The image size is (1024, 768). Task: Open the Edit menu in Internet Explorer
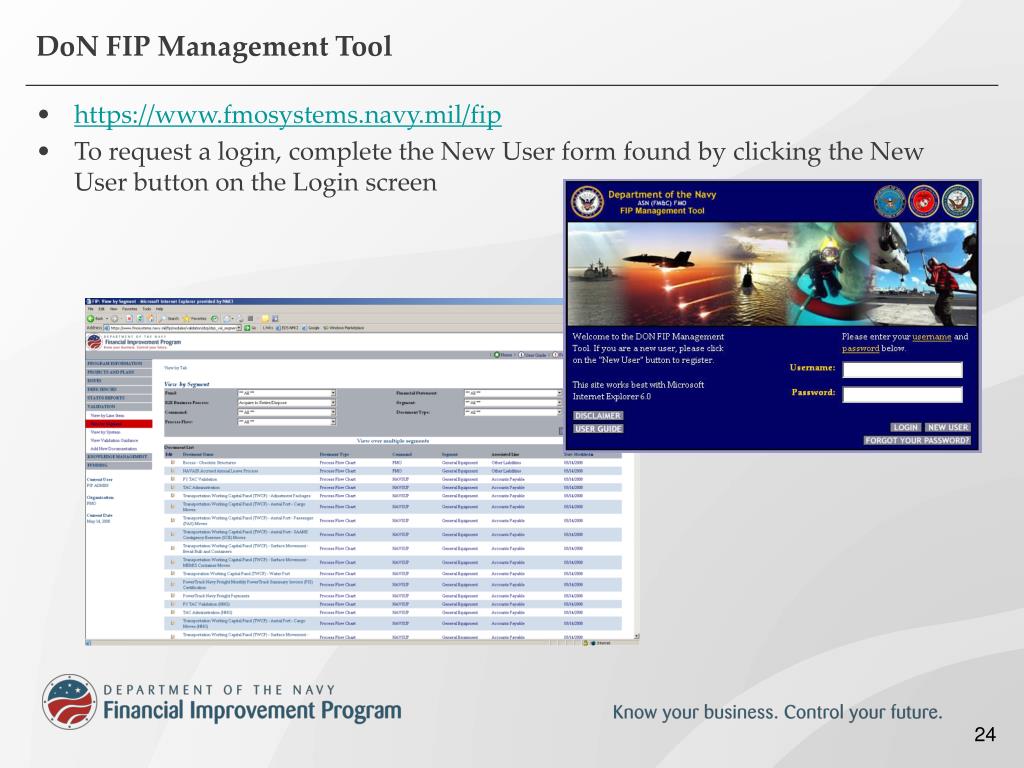pyautogui.click(x=101, y=309)
